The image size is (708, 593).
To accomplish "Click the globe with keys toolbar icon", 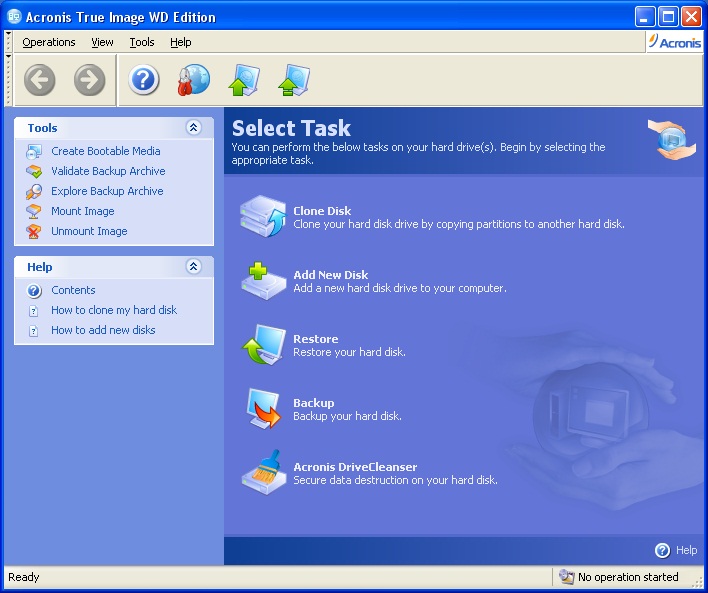I will (194, 80).
